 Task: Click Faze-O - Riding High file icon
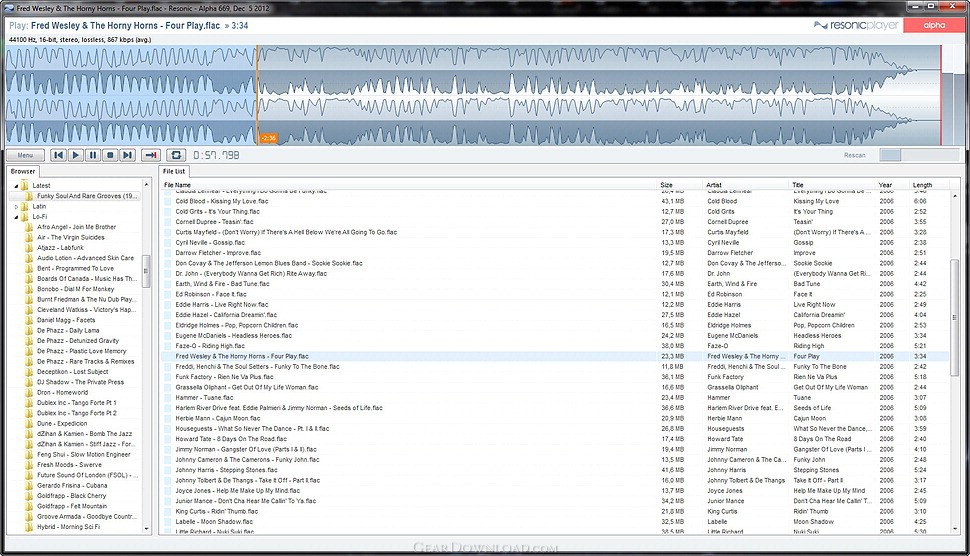coord(168,346)
